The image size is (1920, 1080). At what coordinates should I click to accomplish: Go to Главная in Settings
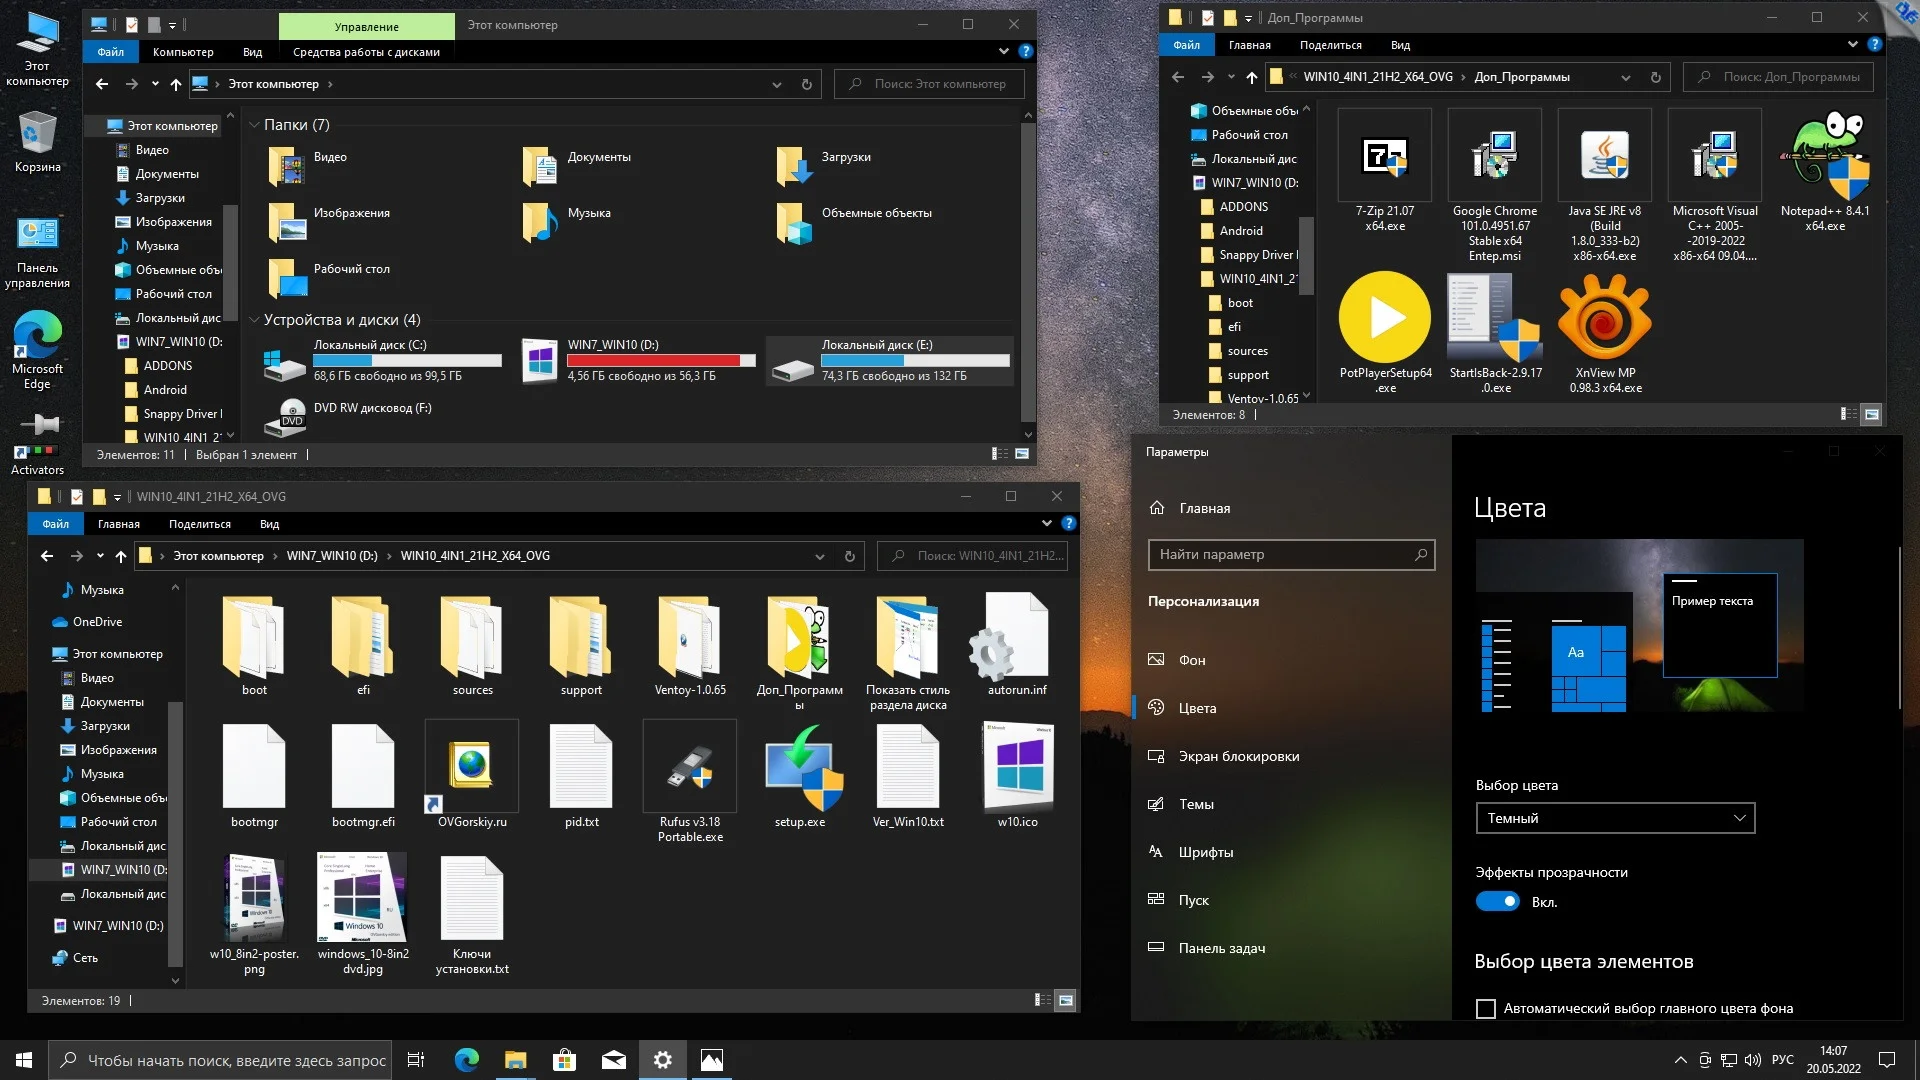click(1204, 508)
